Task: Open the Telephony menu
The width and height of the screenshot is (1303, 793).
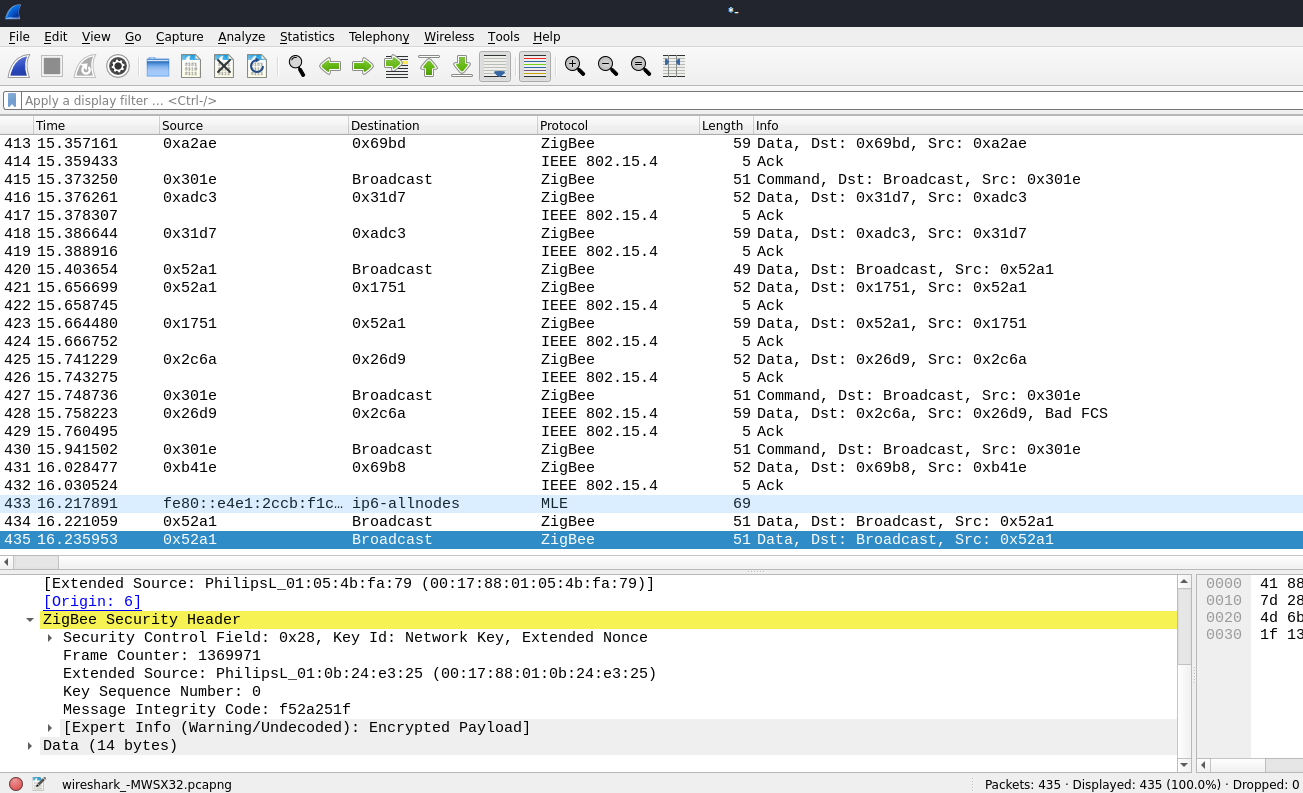Action: pos(379,37)
